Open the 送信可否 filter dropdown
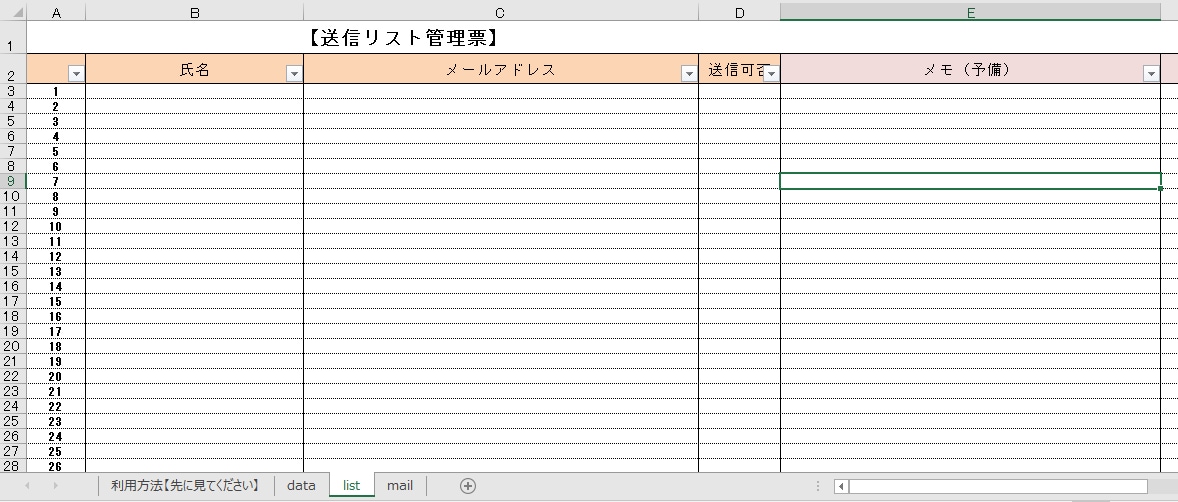Screen dimensions: 1178x502 click(771, 74)
